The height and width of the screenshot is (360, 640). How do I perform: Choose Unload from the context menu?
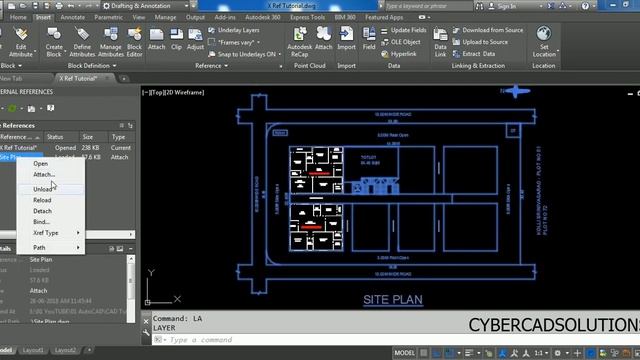click(51, 189)
